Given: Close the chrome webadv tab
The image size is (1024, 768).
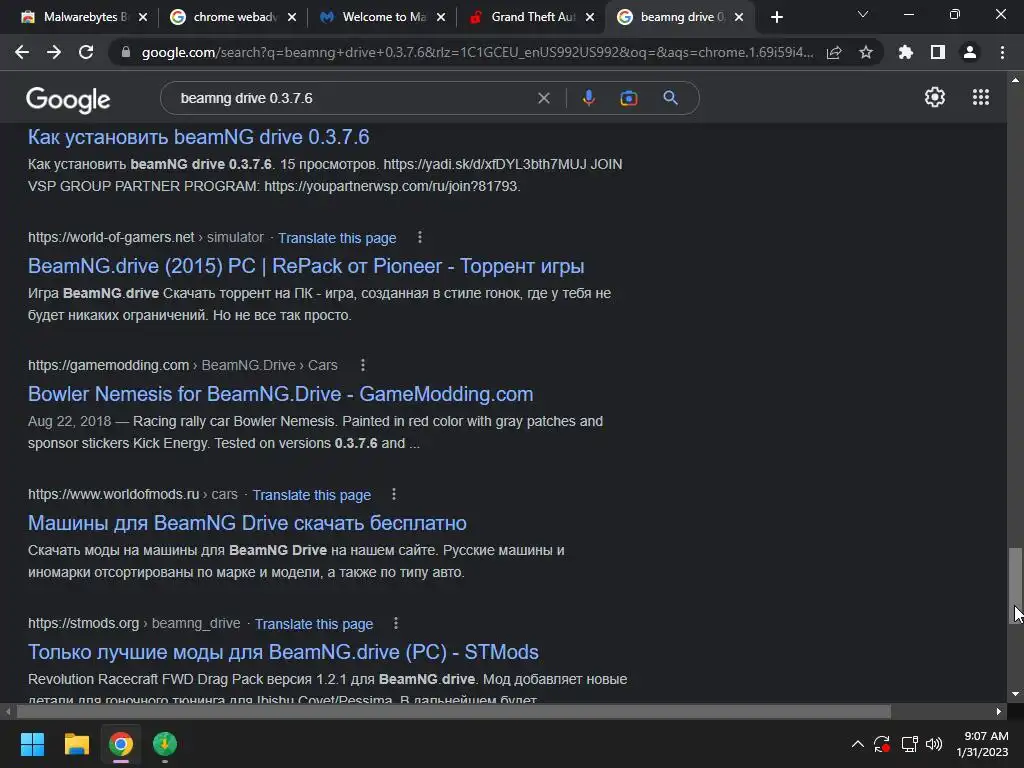Looking at the screenshot, I should click(292, 17).
